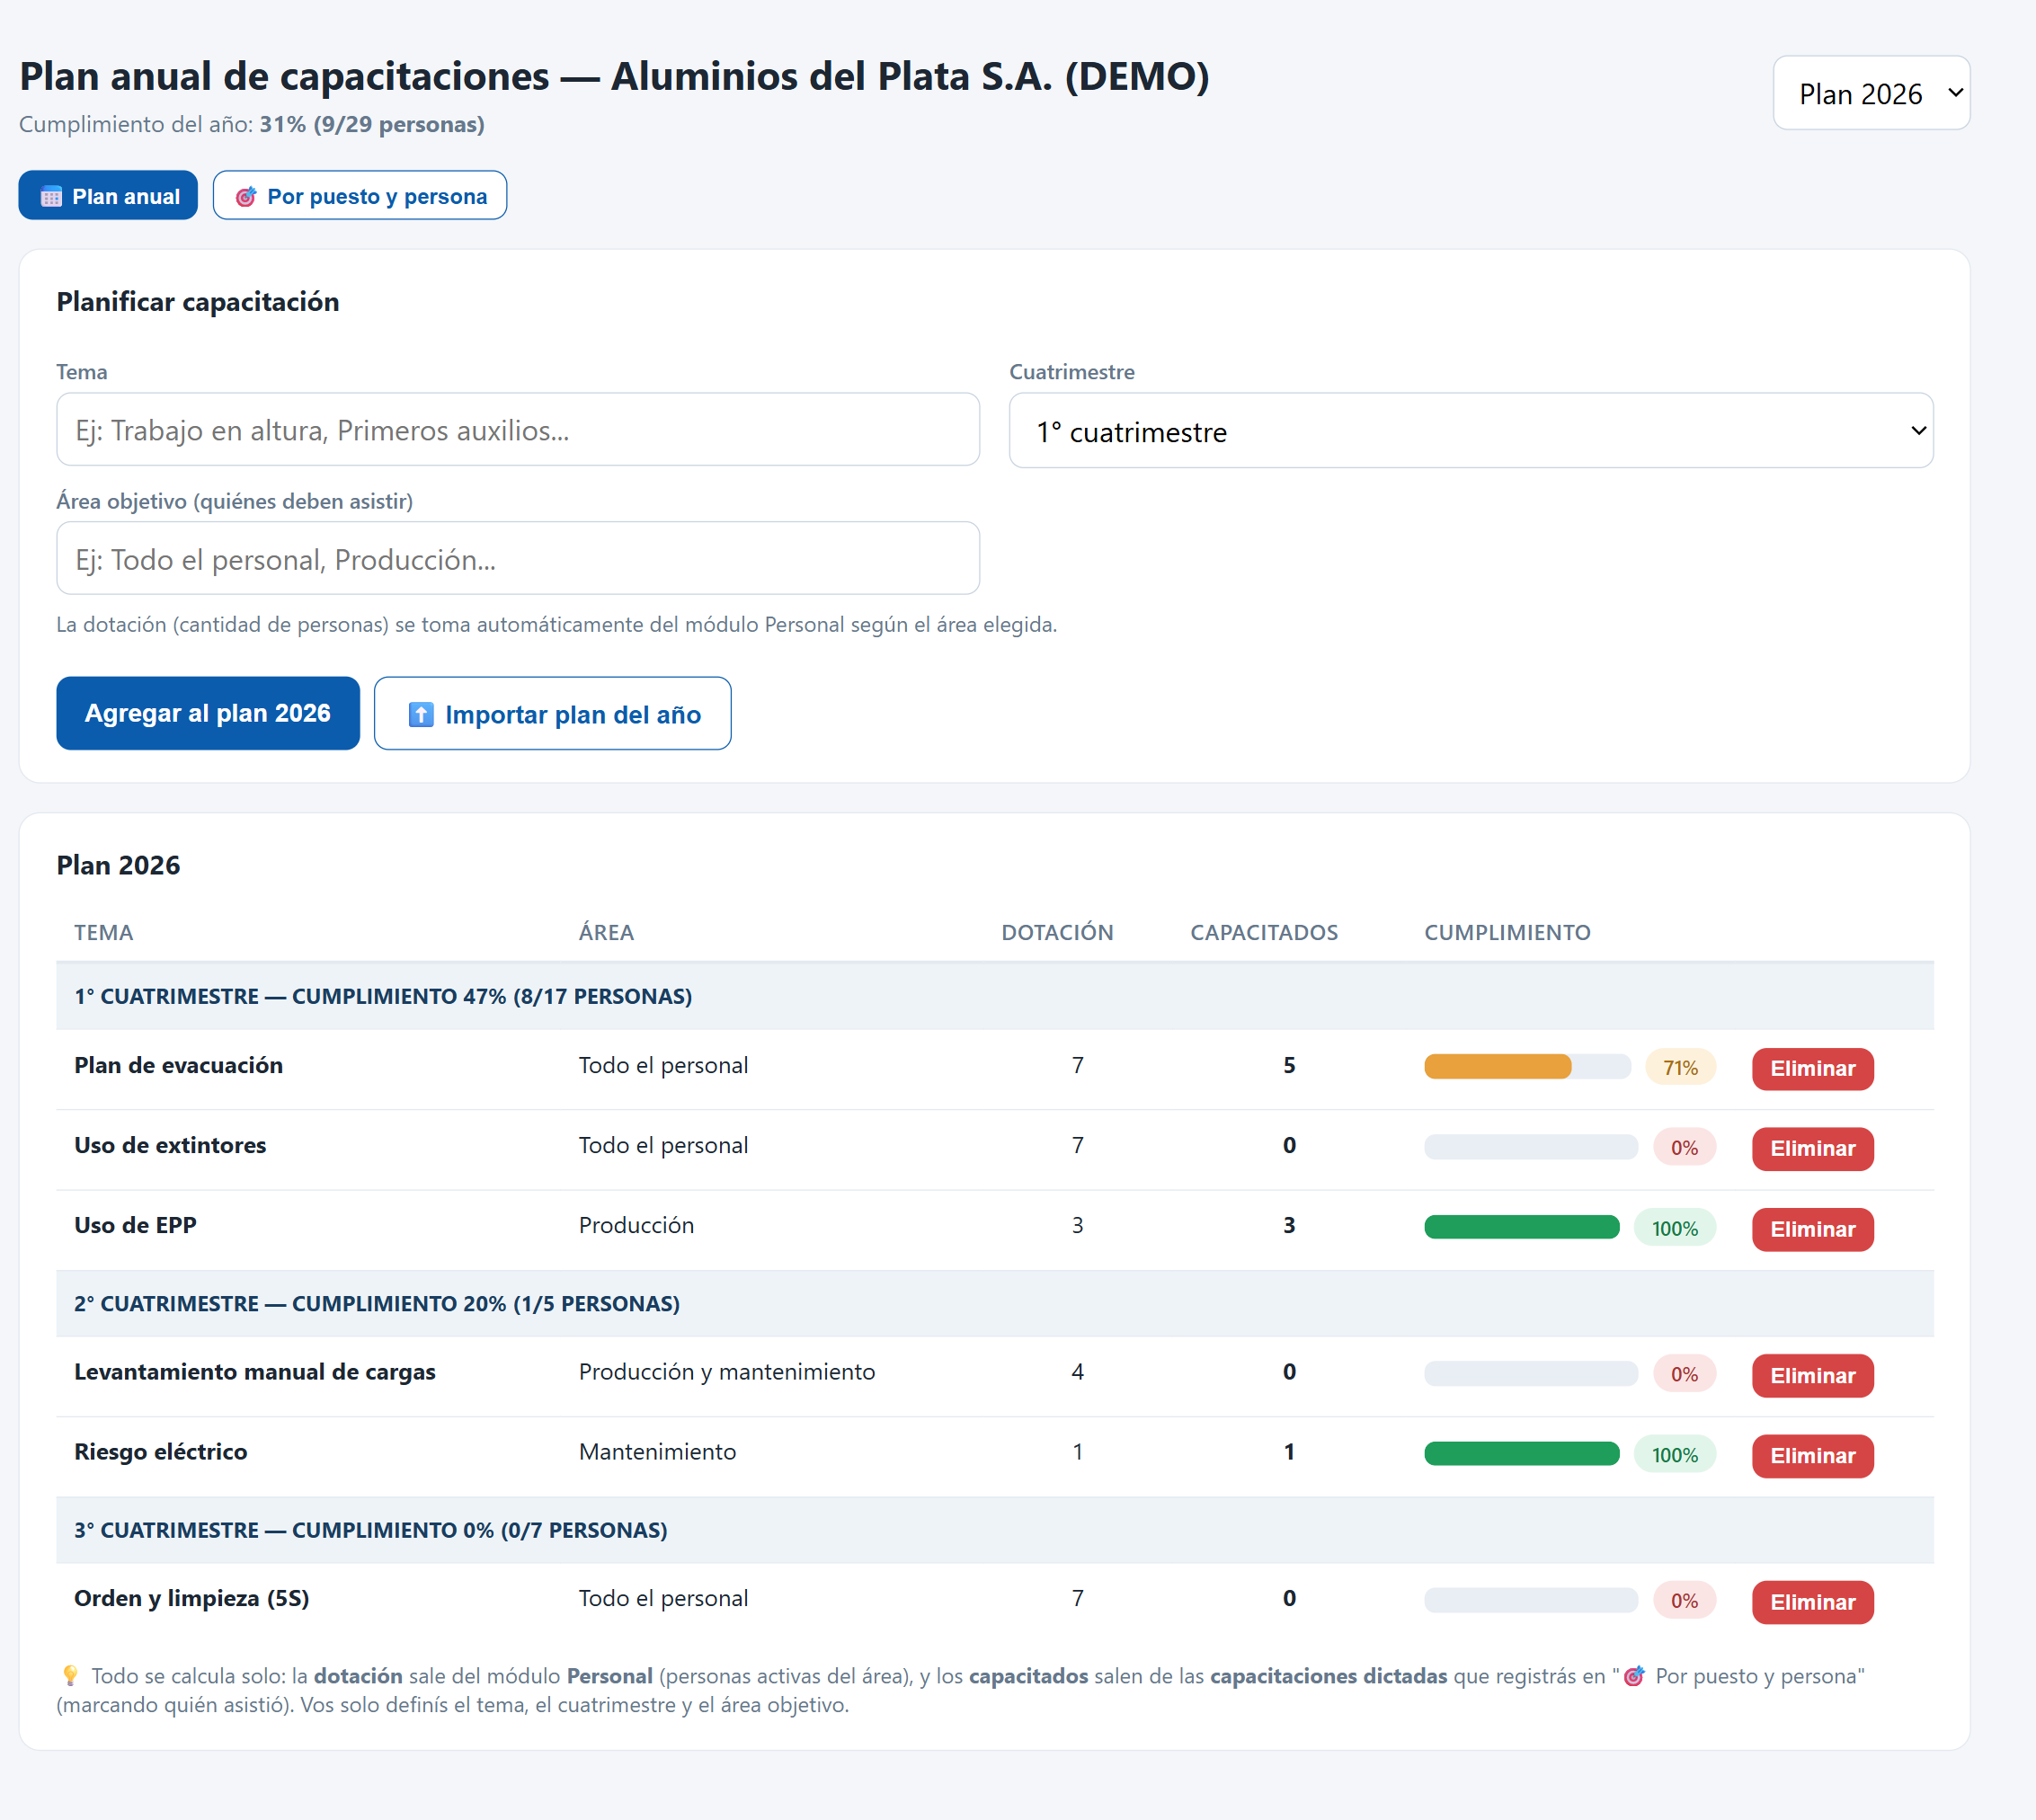2036x1820 pixels.
Task: Click the 100% progress bar for Riesgo eléctrico
Action: (x=1522, y=1454)
